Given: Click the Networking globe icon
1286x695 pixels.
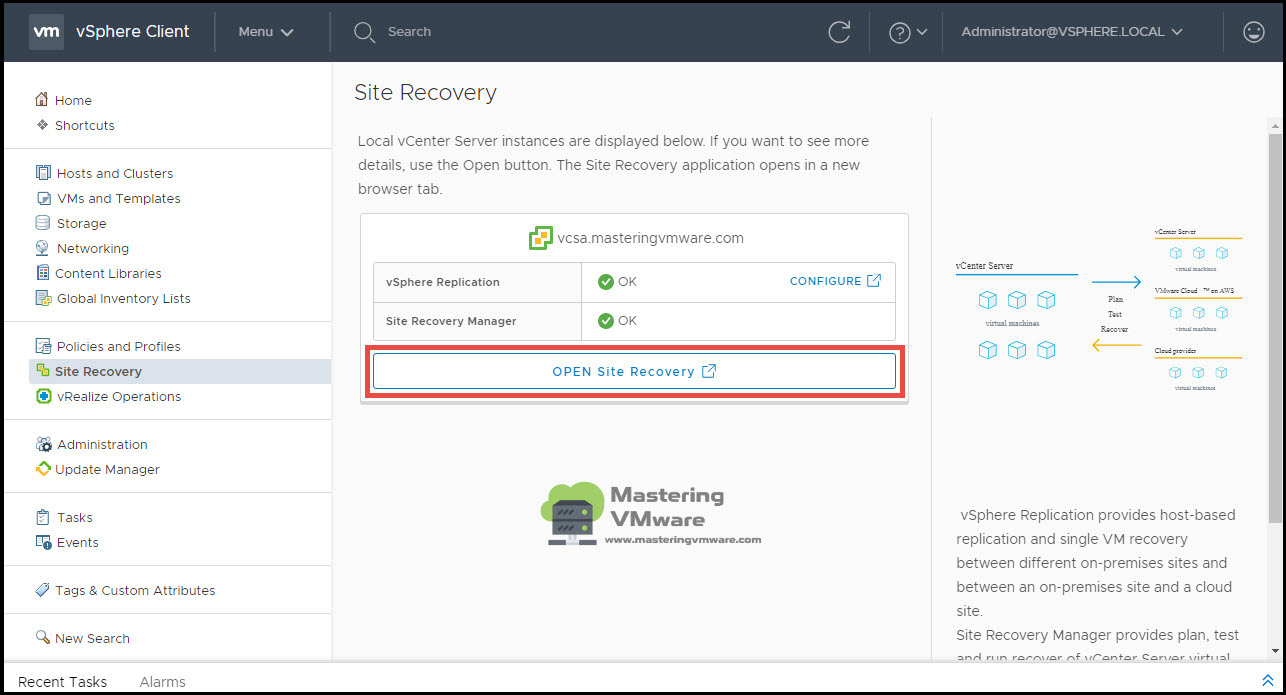Looking at the screenshot, I should [43, 248].
